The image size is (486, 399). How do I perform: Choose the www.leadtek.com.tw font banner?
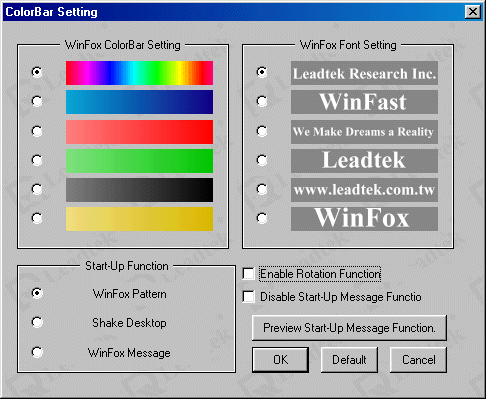(364, 190)
